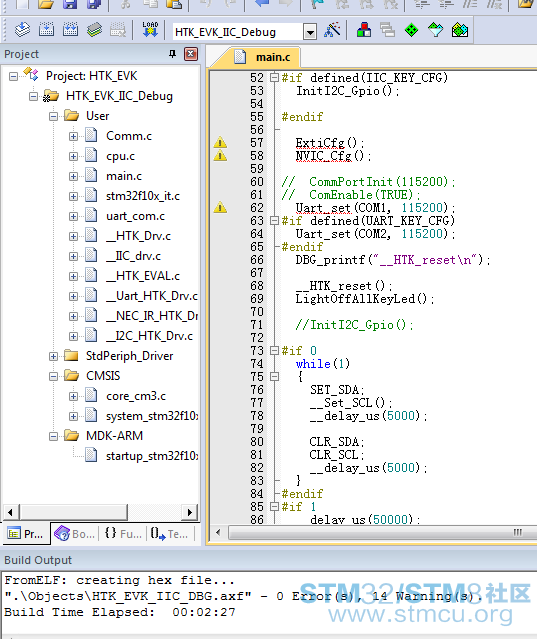Screen dimensions: 537x639
Task: Open Options for Target wand icon
Action: pos(332,30)
